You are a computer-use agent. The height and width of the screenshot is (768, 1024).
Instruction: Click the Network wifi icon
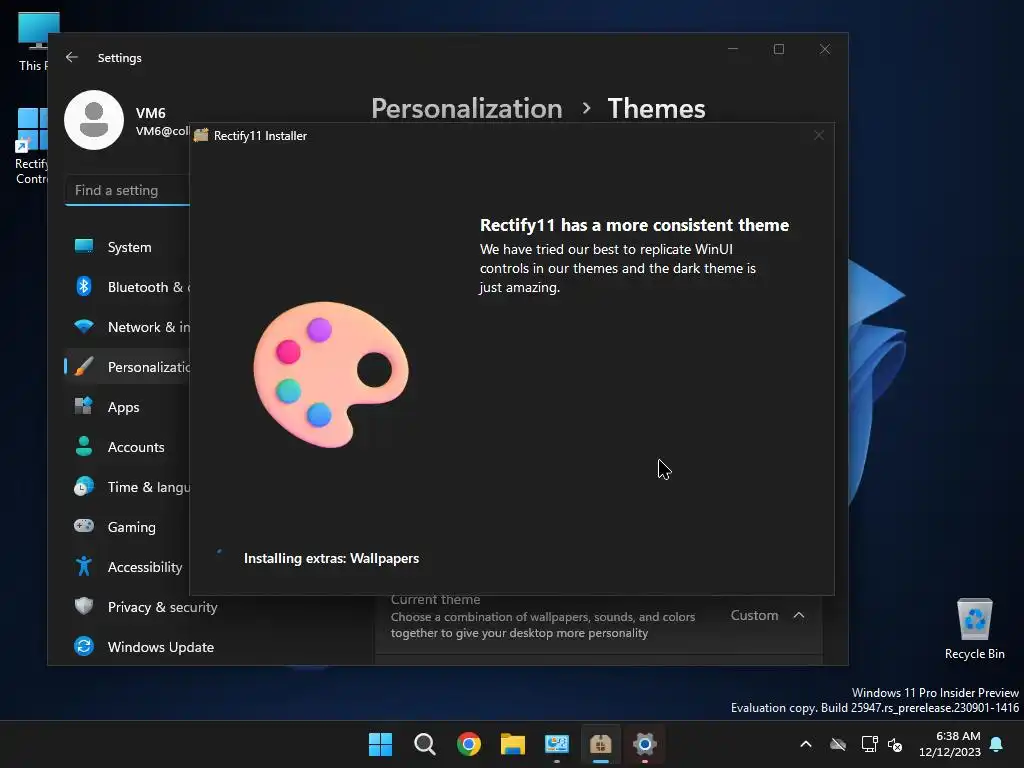click(x=84, y=326)
